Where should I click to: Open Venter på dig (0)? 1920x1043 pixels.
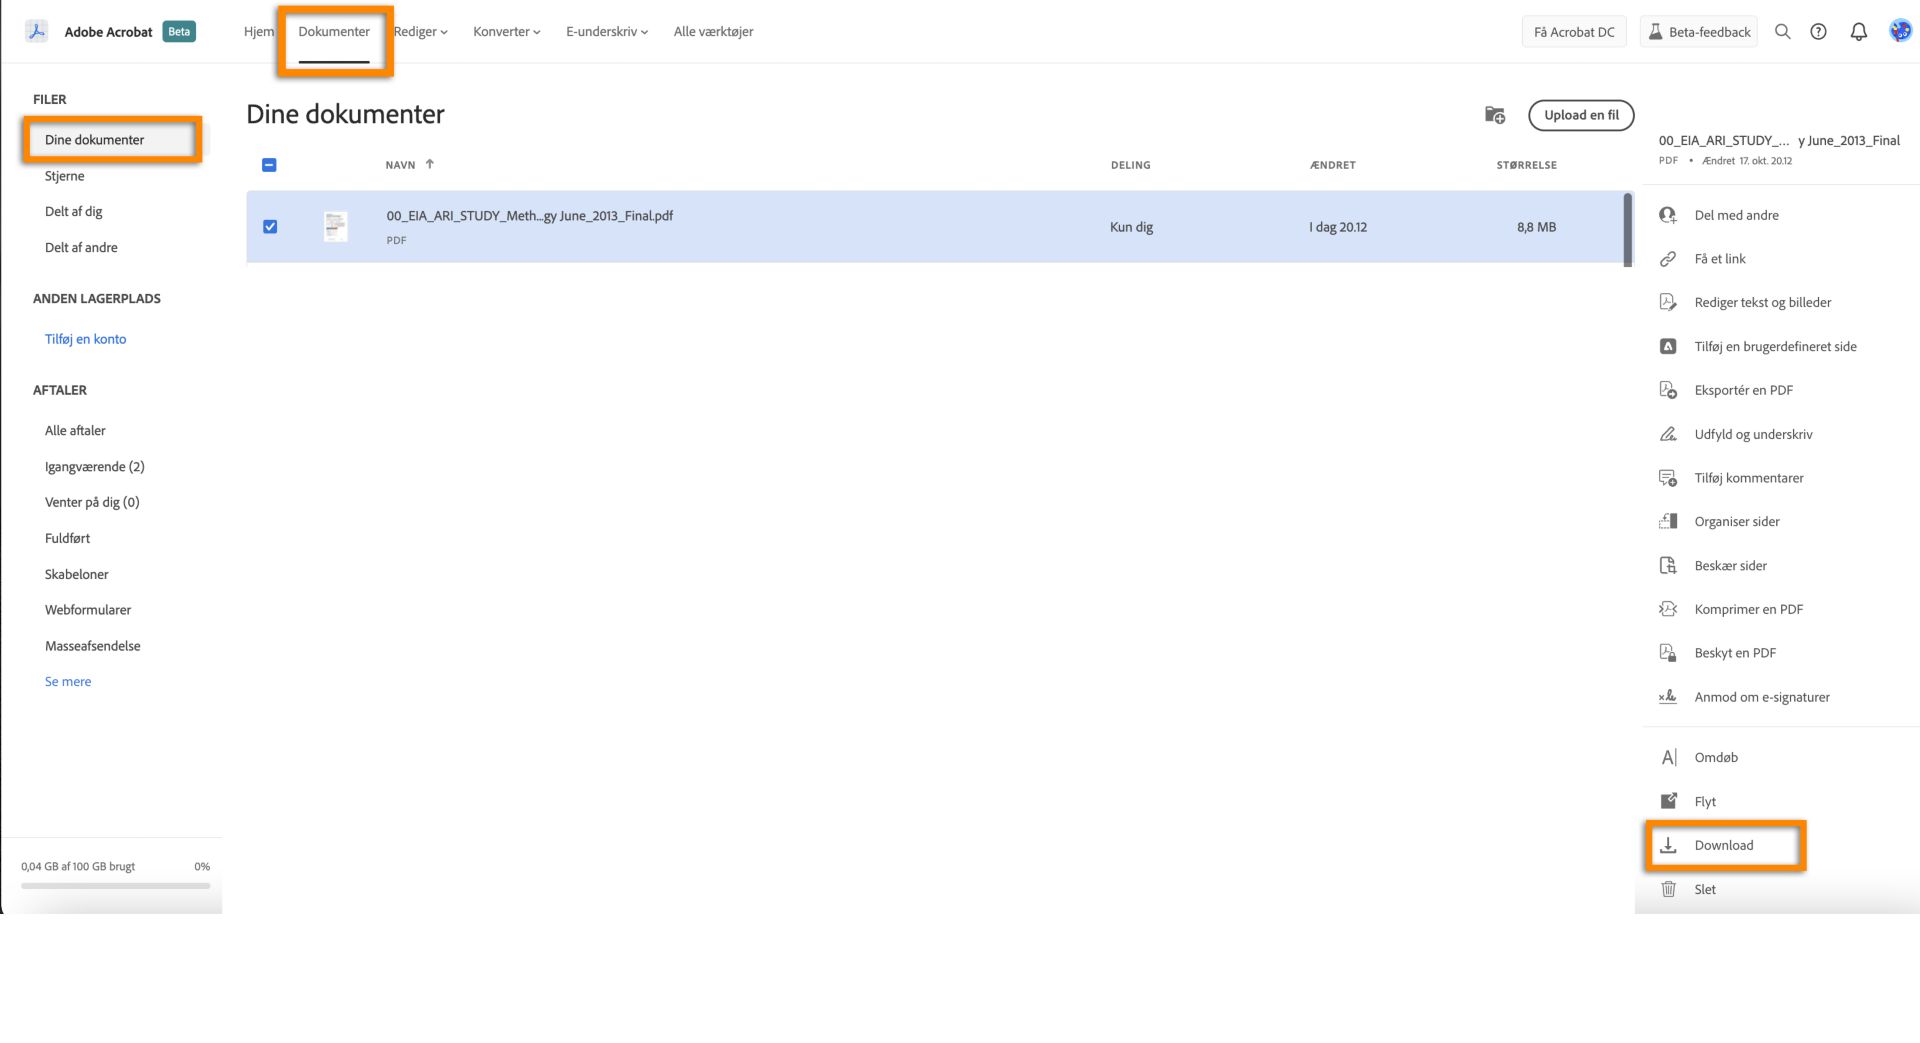(x=92, y=503)
